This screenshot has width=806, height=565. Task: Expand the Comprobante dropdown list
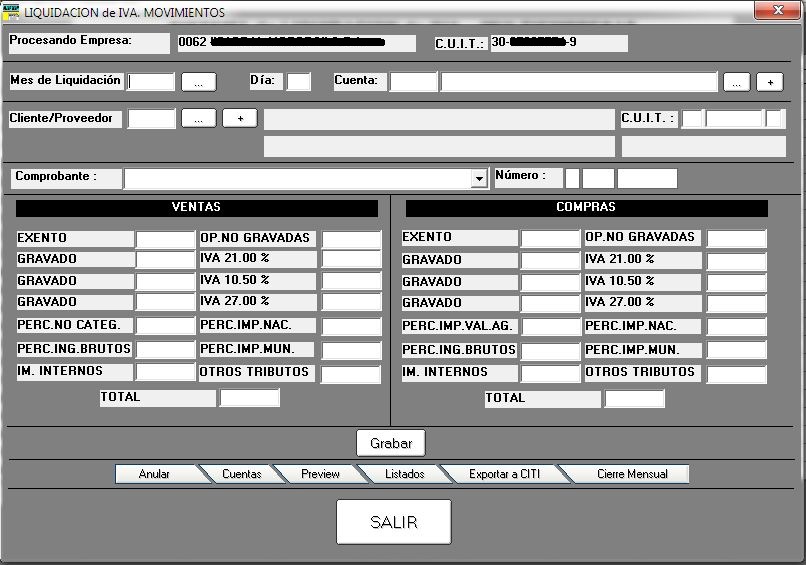pyautogui.click(x=478, y=178)
